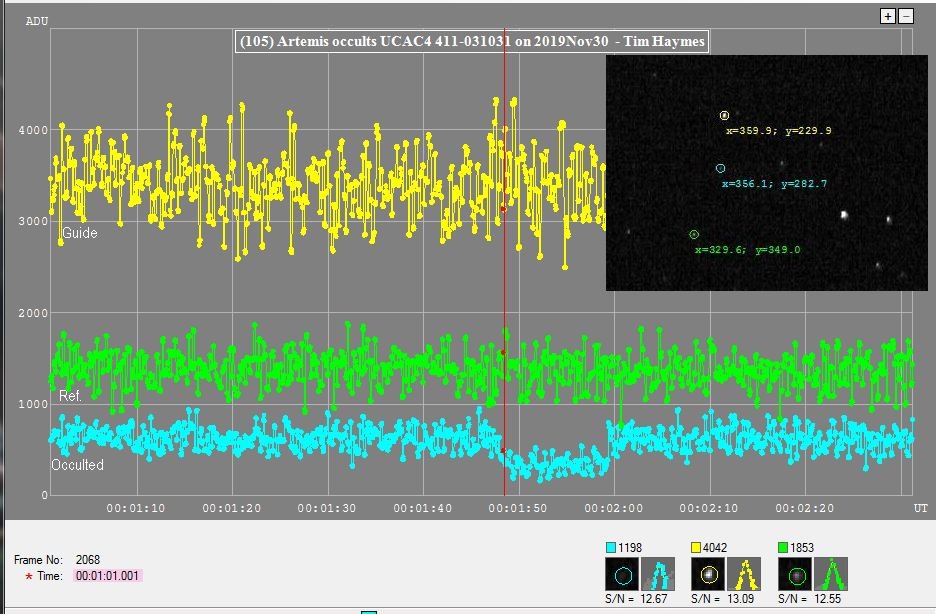
Task: Select the cyan aperture star image thumbnail
Action: (x=623, y=574)
